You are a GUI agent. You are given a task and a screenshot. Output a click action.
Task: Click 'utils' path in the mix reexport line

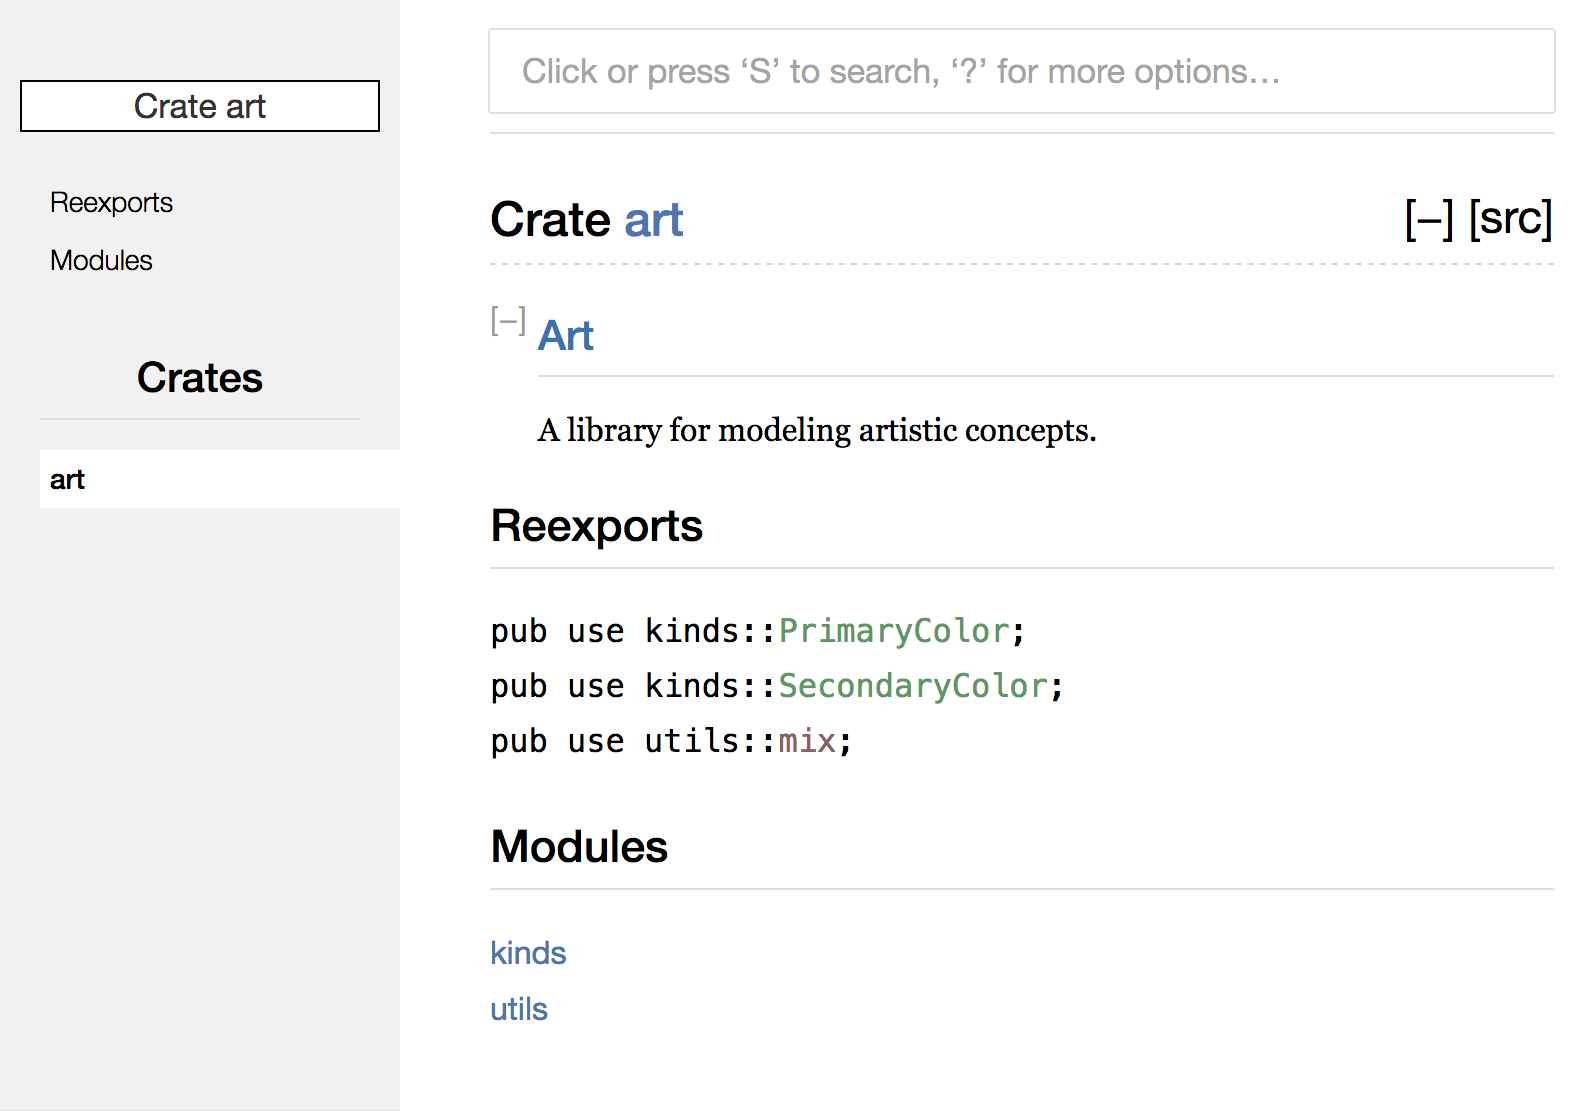[x=691, y=741]
